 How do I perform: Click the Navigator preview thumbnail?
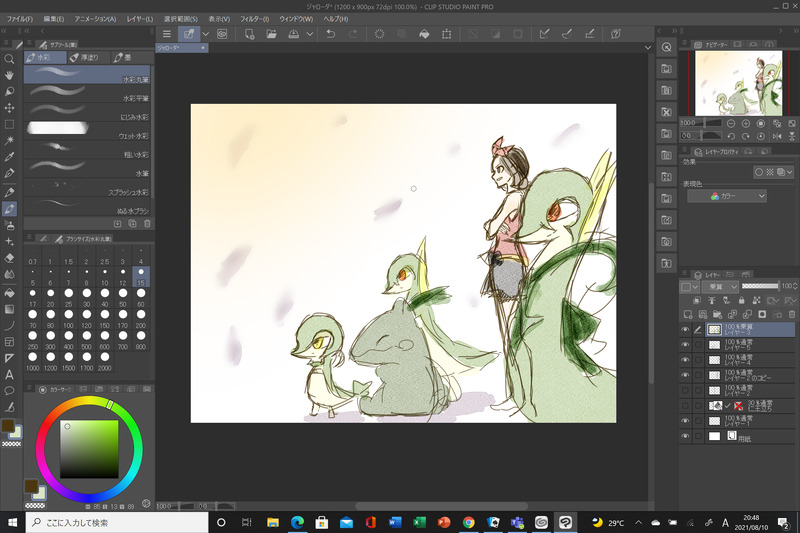738,83
